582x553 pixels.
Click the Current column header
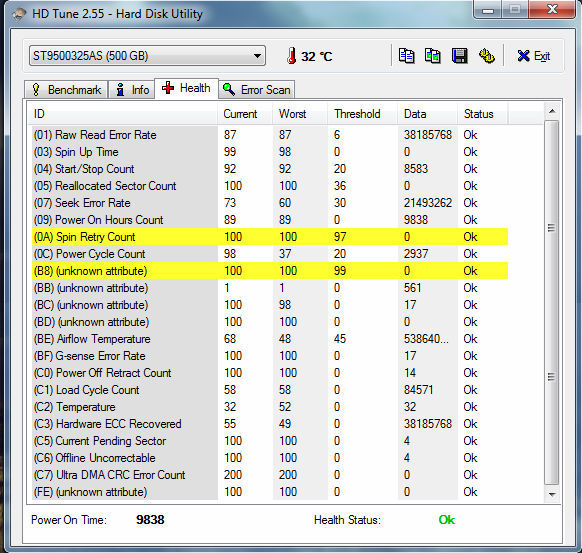click(x=245, y=114)
